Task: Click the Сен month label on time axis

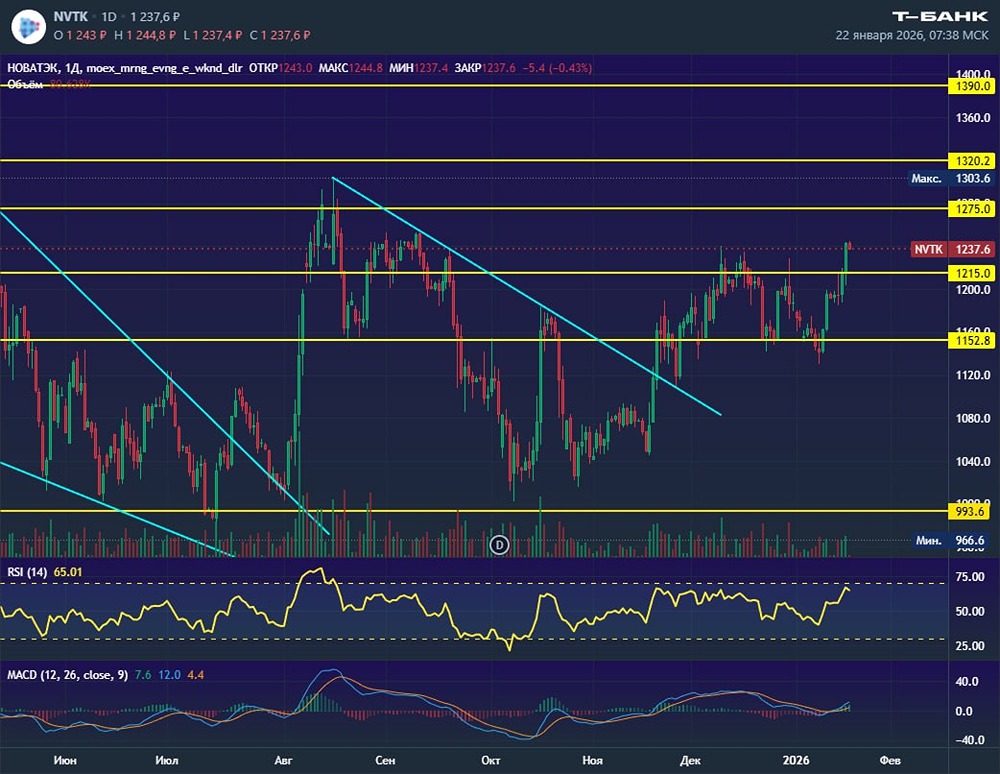Action: point(385,760)
